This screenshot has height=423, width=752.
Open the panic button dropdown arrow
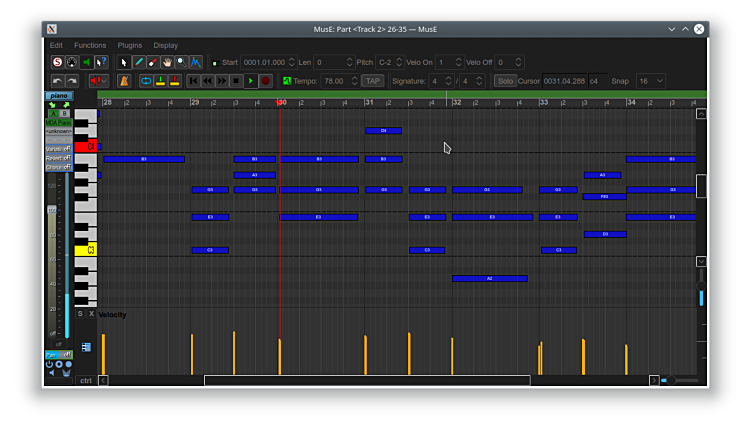point(106,81)
